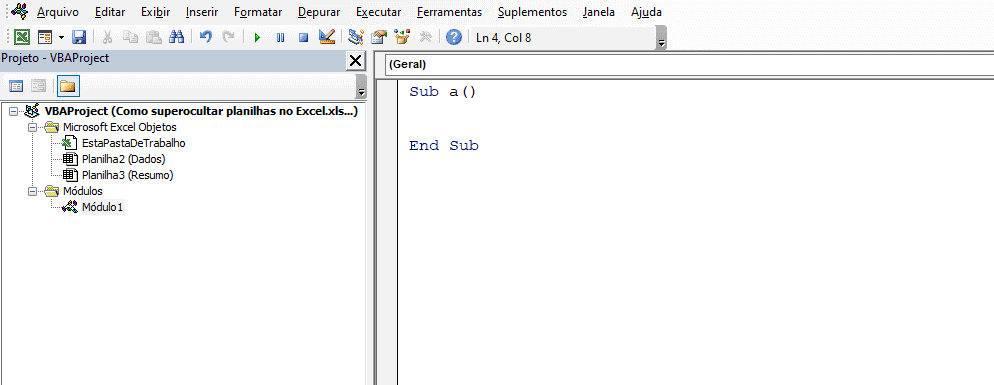The image size is (994, 385).
Task: Click the View Object icon in project panel
Action: (x=39, y=86)
